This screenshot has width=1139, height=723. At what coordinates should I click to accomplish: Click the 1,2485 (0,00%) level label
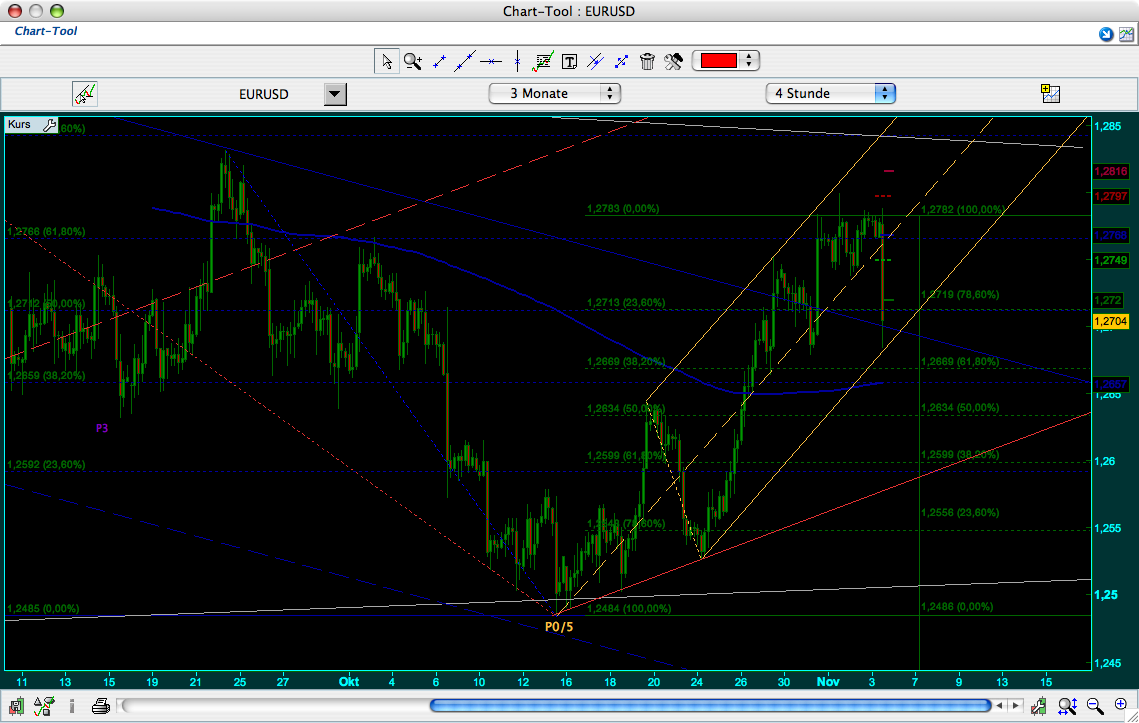[44, 608]
